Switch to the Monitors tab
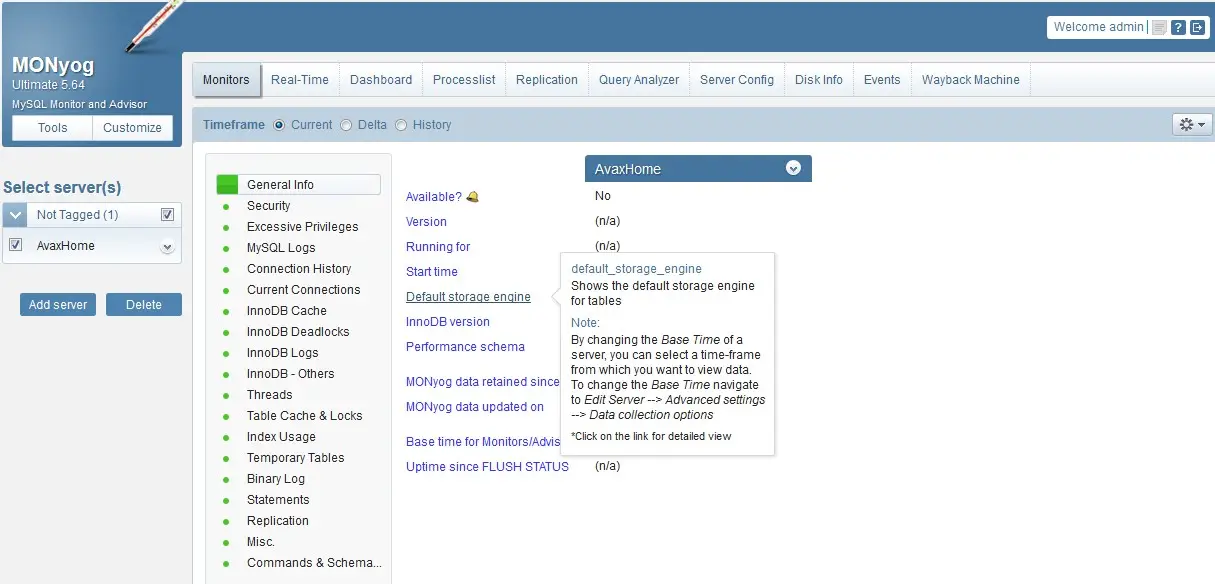 [x=226, y=80]
